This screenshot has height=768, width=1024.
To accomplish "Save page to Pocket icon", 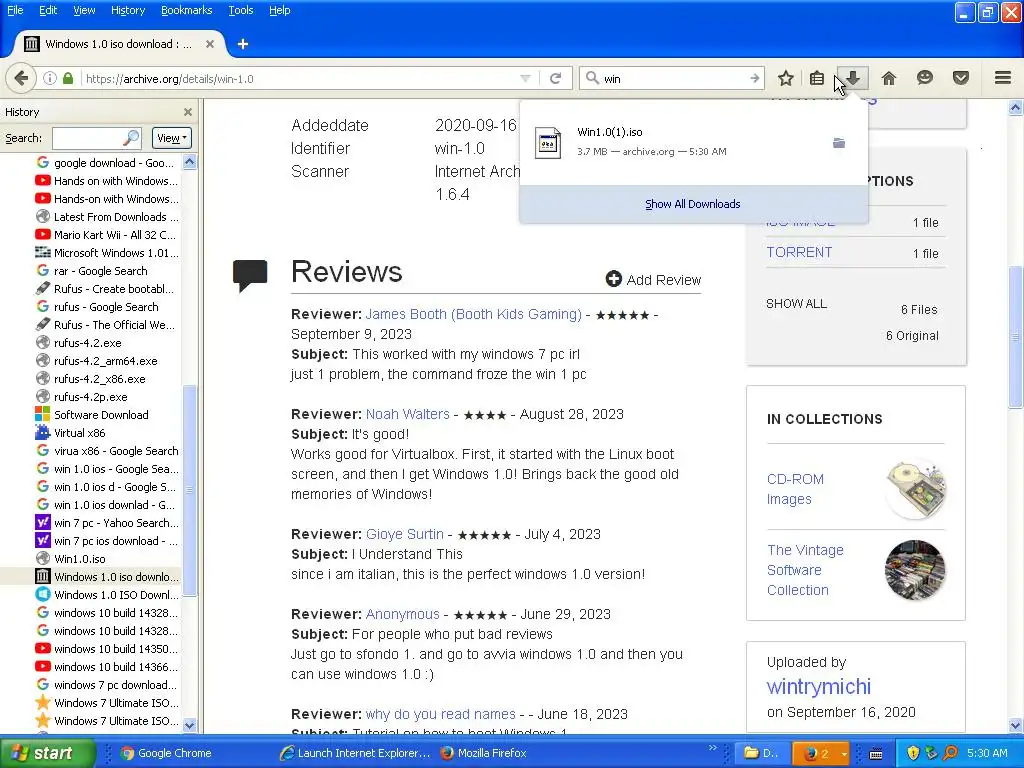I will [x=961, y=78].
